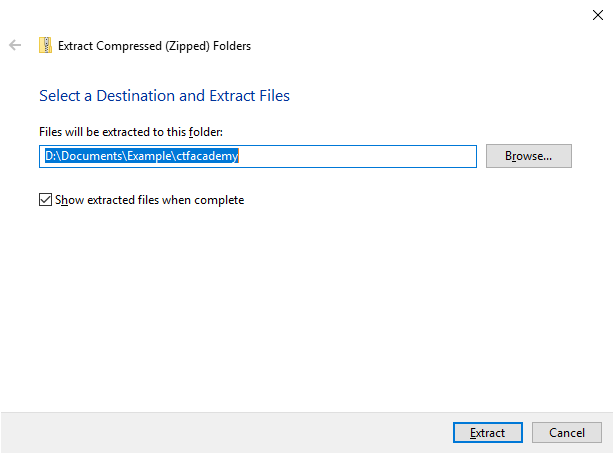614x454 pixels.
Task: Click empty space right of the path text
Action: (360, 156)
